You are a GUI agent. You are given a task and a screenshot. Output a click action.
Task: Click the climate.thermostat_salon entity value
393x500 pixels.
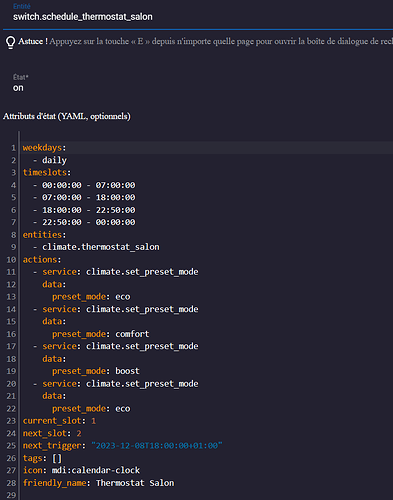[x=101, y=247]
